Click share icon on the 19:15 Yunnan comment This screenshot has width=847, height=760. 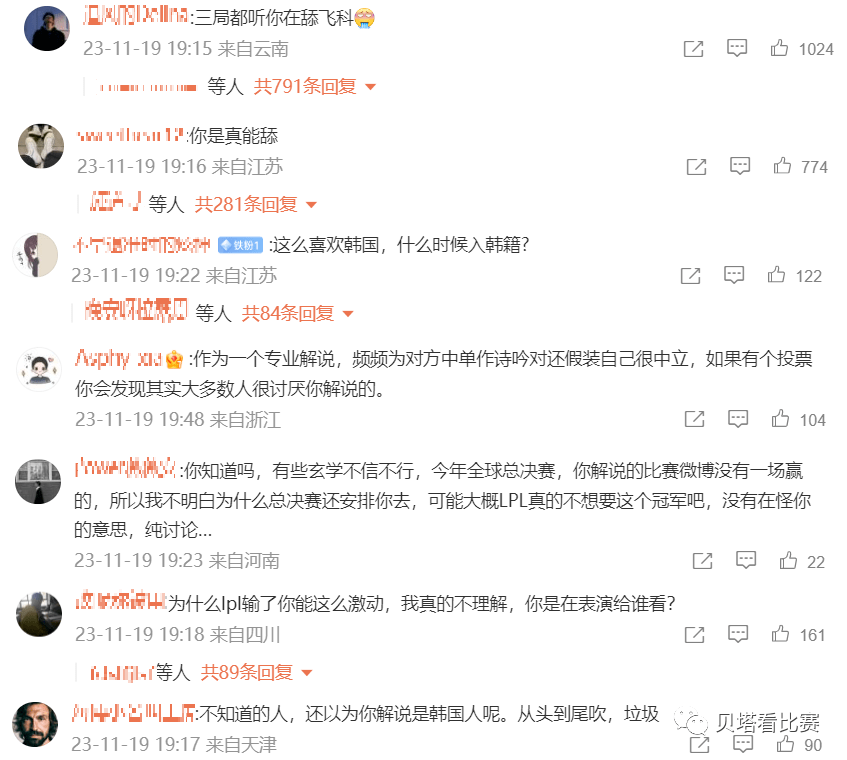pyautogui.click(x=694, y=49)
